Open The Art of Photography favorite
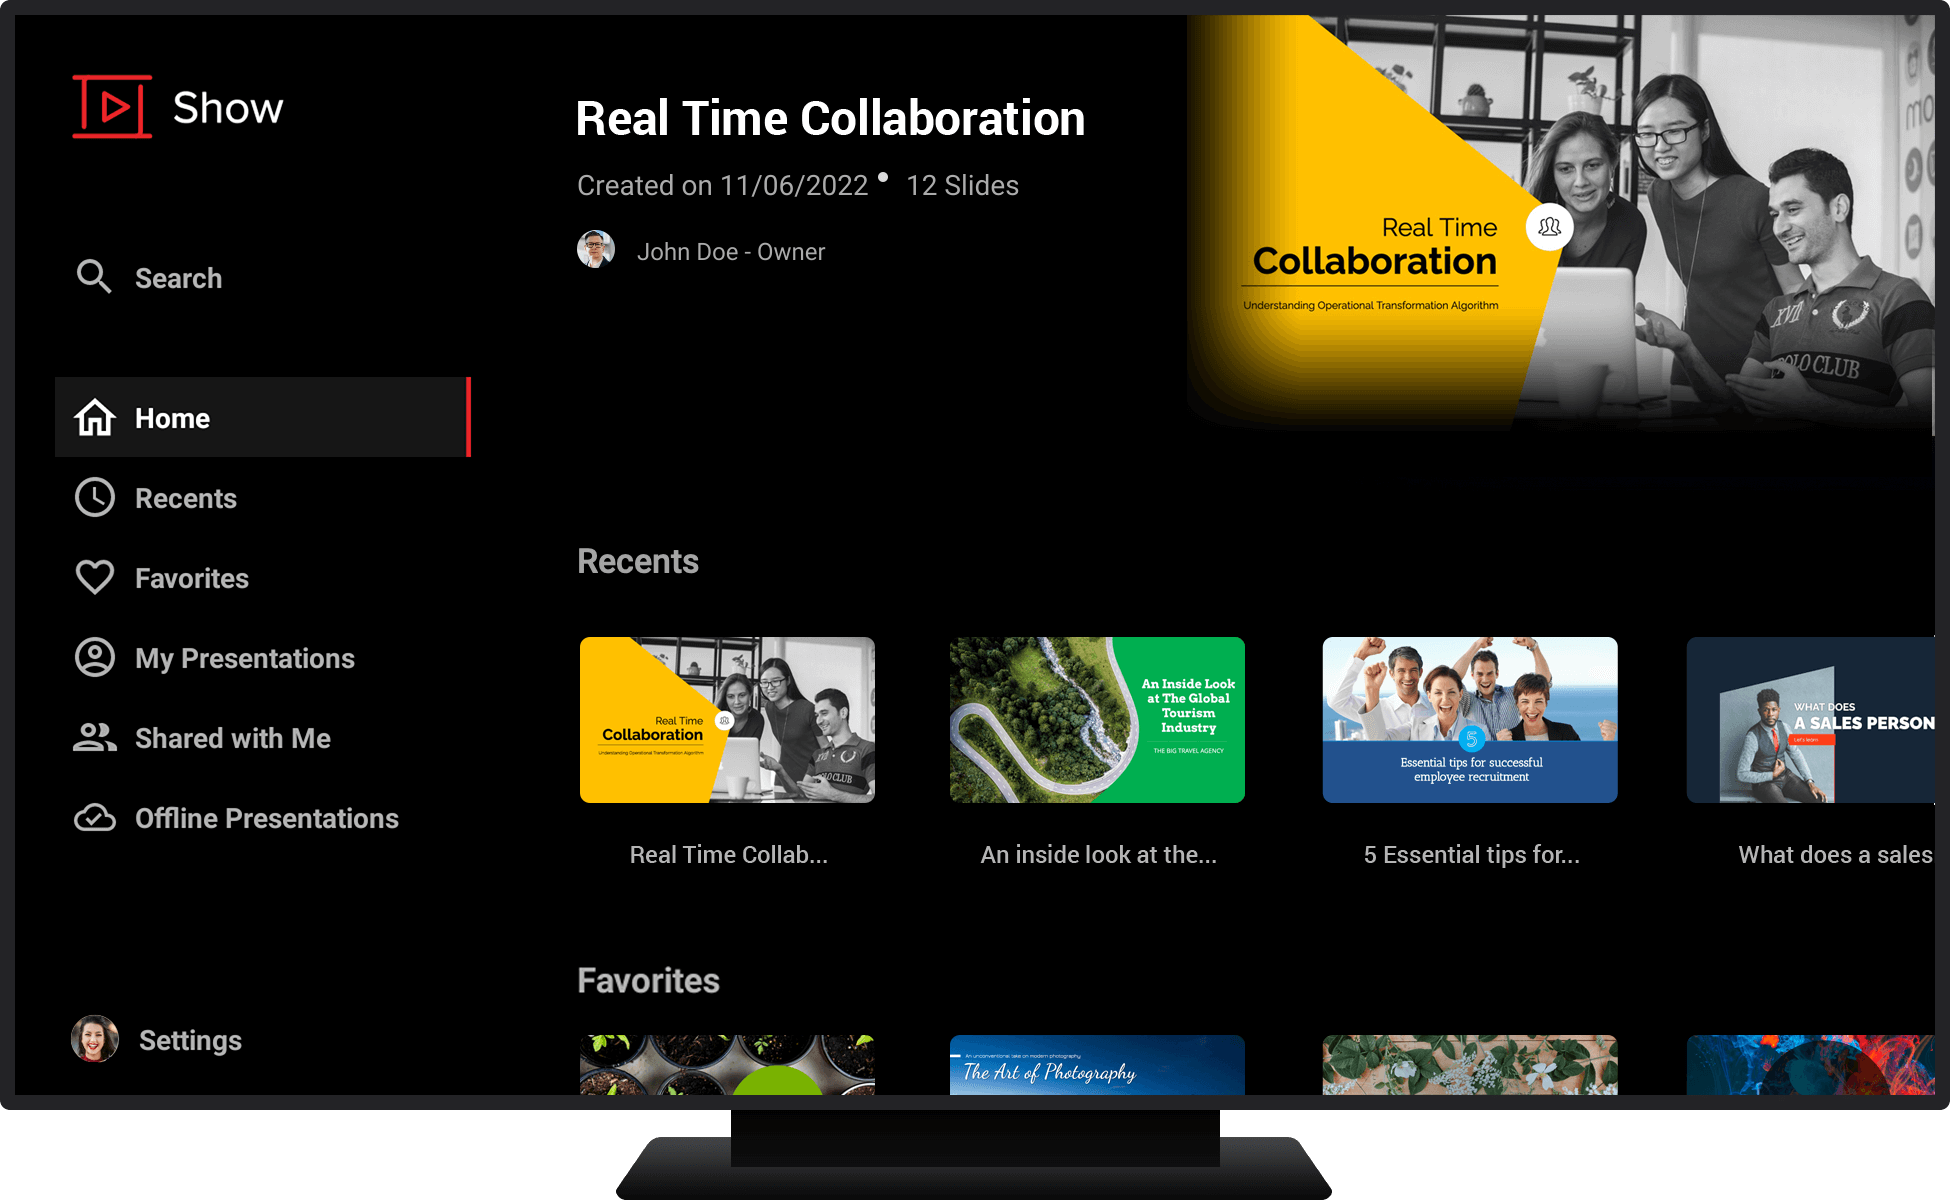This screenshot has height=1200, width=1950. [x=1097, y=1065]
